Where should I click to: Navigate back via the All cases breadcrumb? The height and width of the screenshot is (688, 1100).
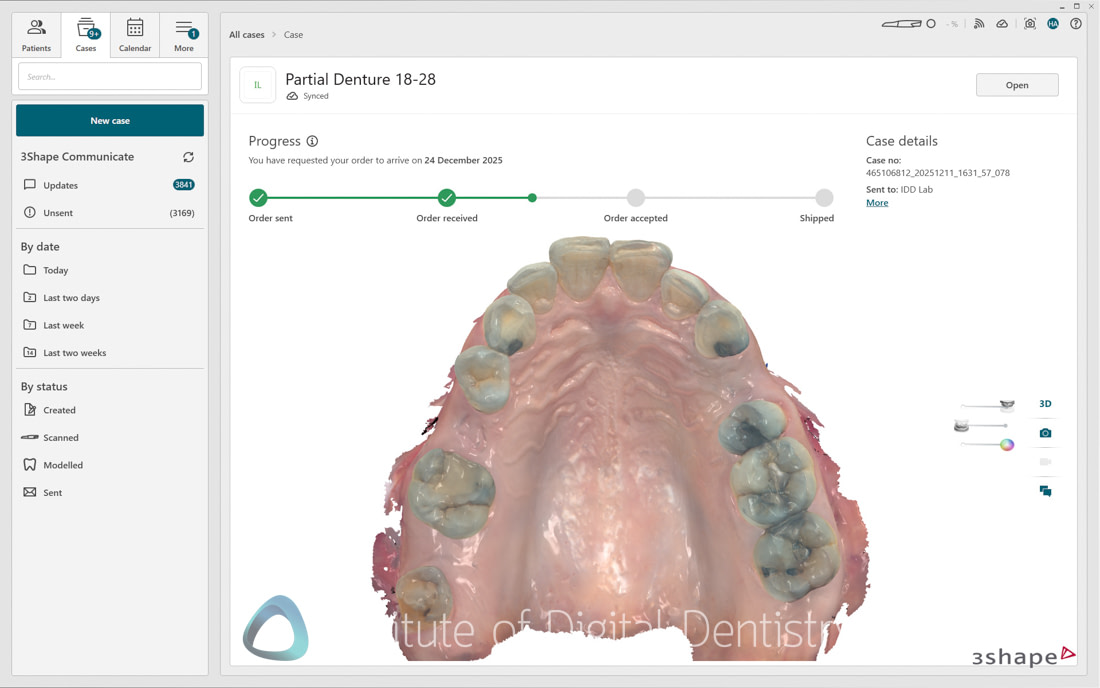point(246,34)
